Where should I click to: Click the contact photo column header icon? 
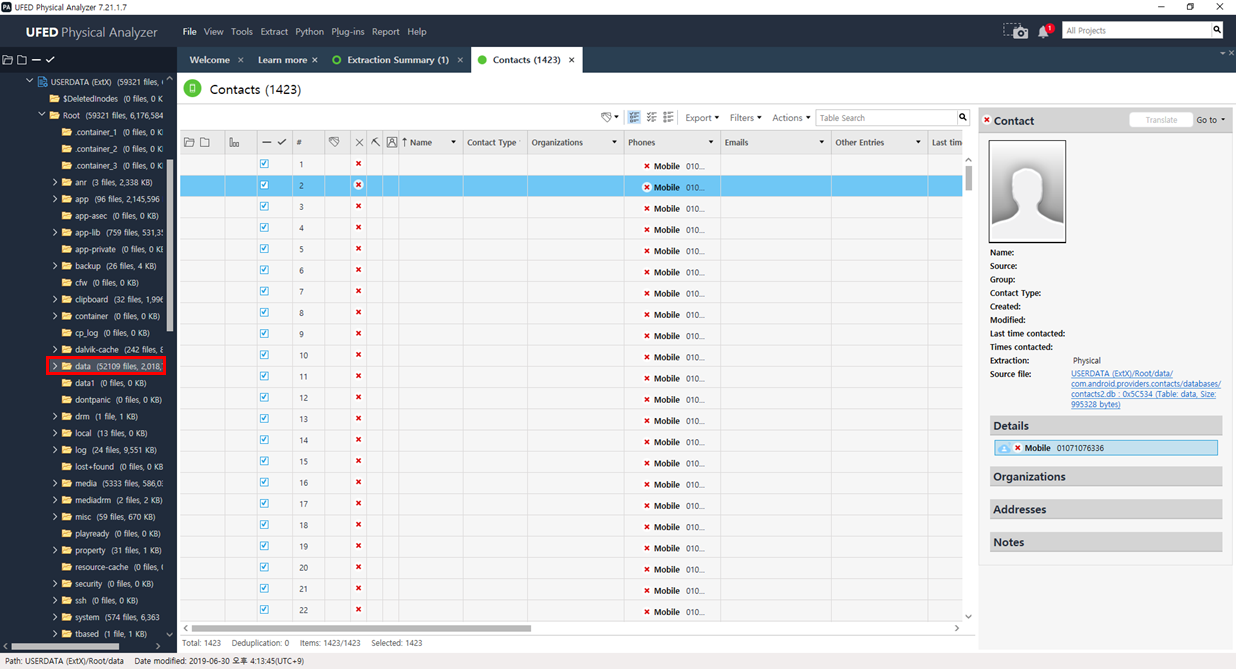coord(392,142)
